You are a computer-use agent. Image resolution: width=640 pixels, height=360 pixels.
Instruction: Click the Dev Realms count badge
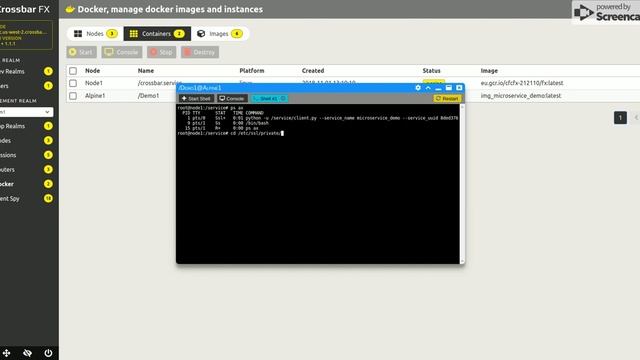click(48, 71)
